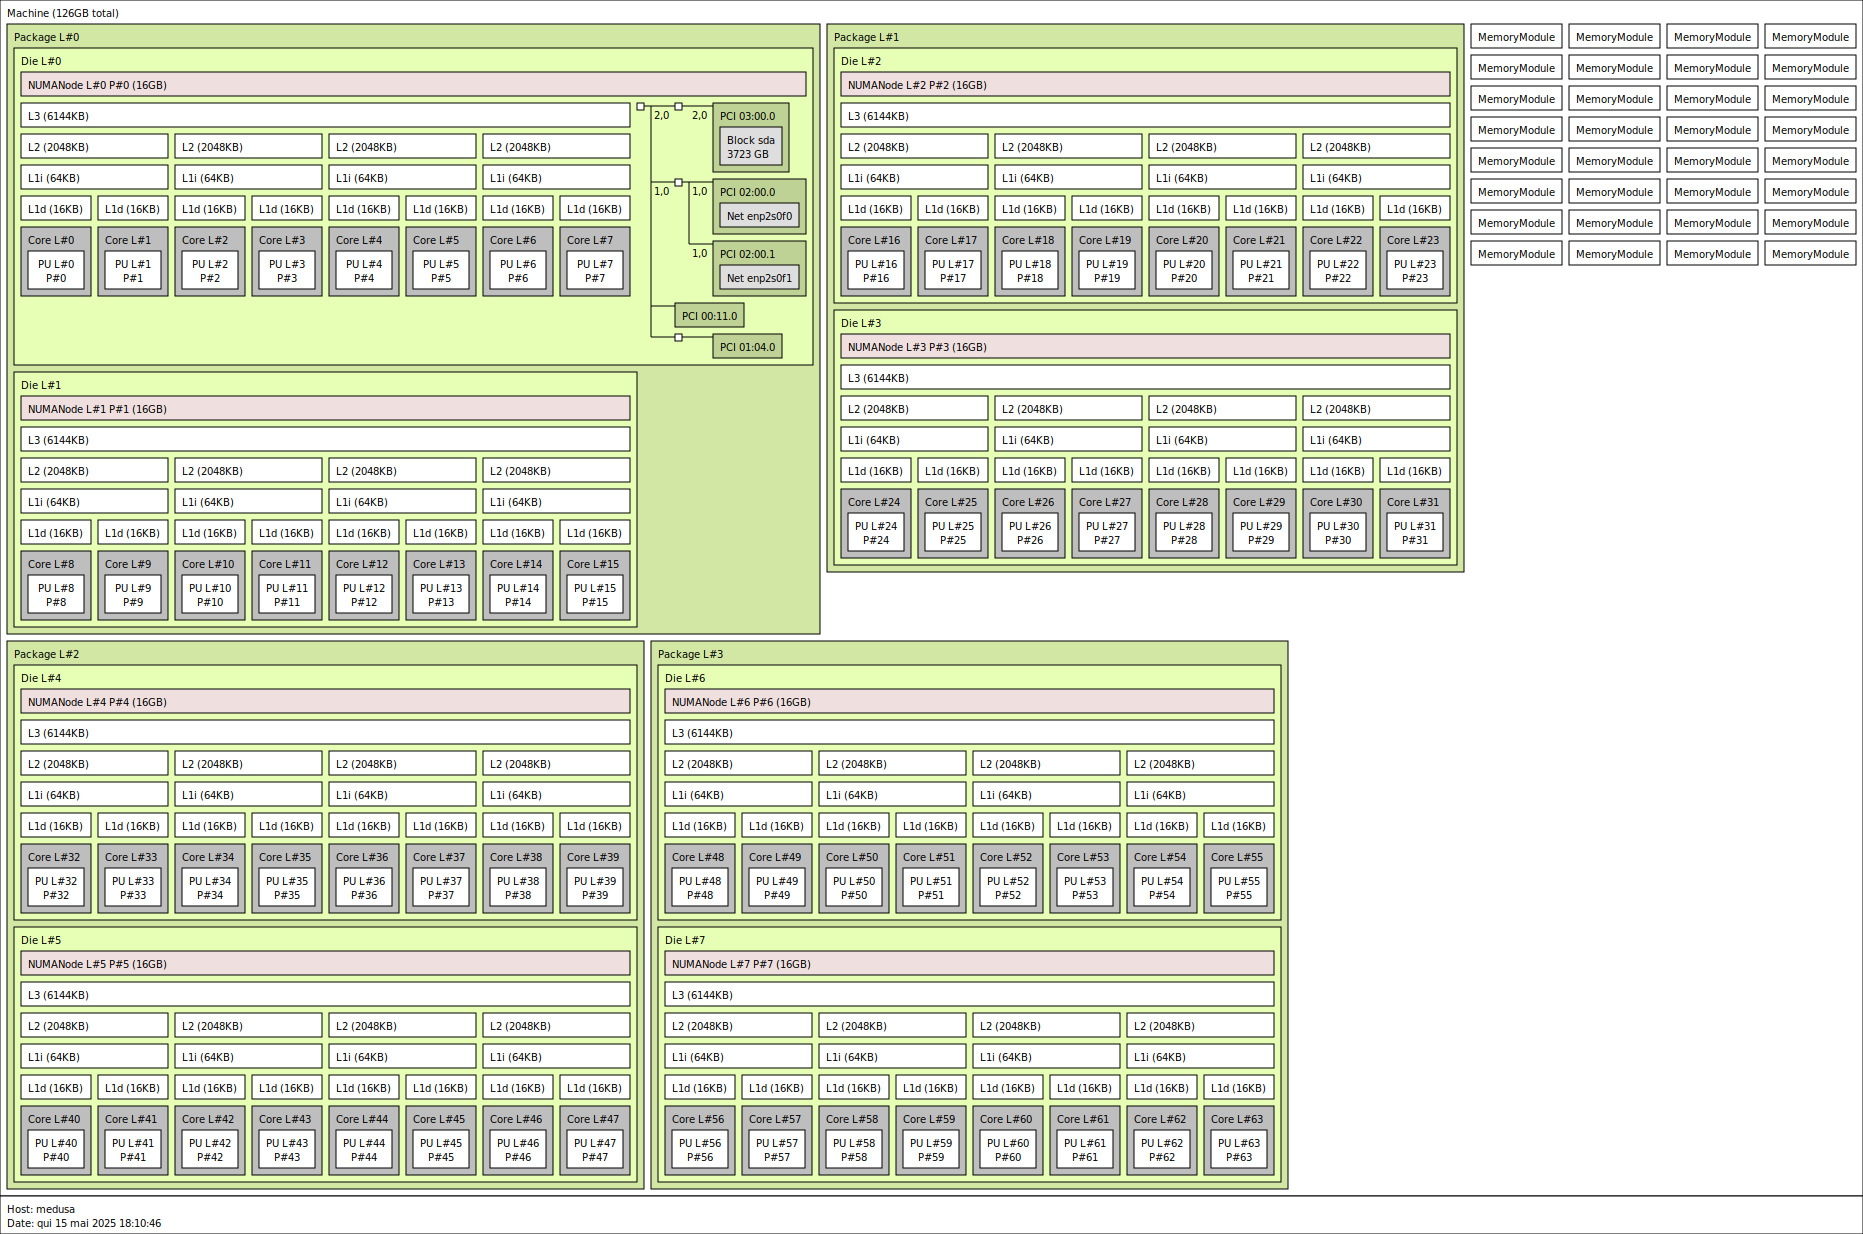Click the PCI 03:00.0 device box
The image size is (1863, 1234).
747,116
